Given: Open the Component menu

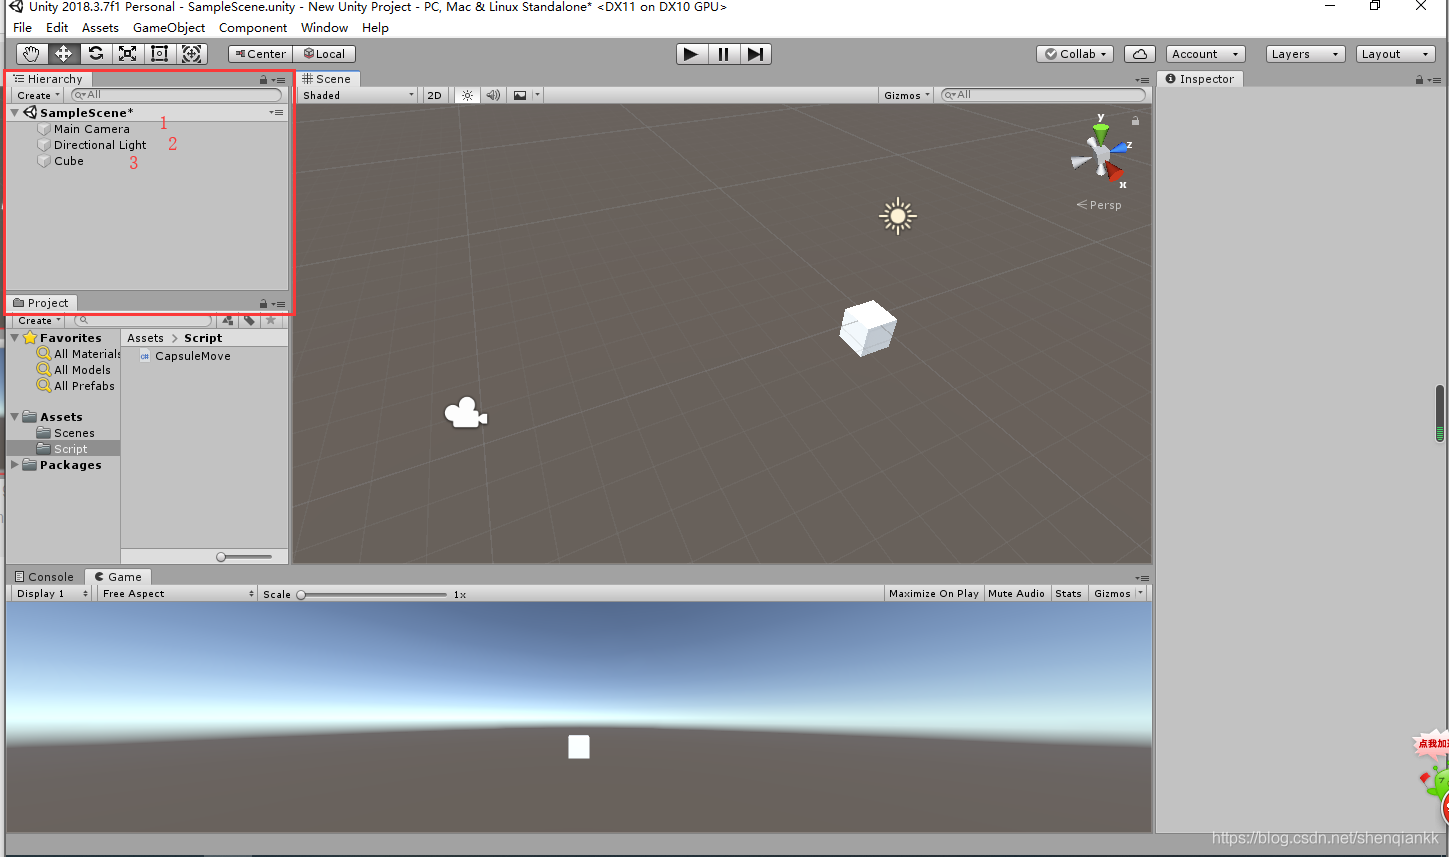Looking at the screenshot, I should [x=253, y=28].
